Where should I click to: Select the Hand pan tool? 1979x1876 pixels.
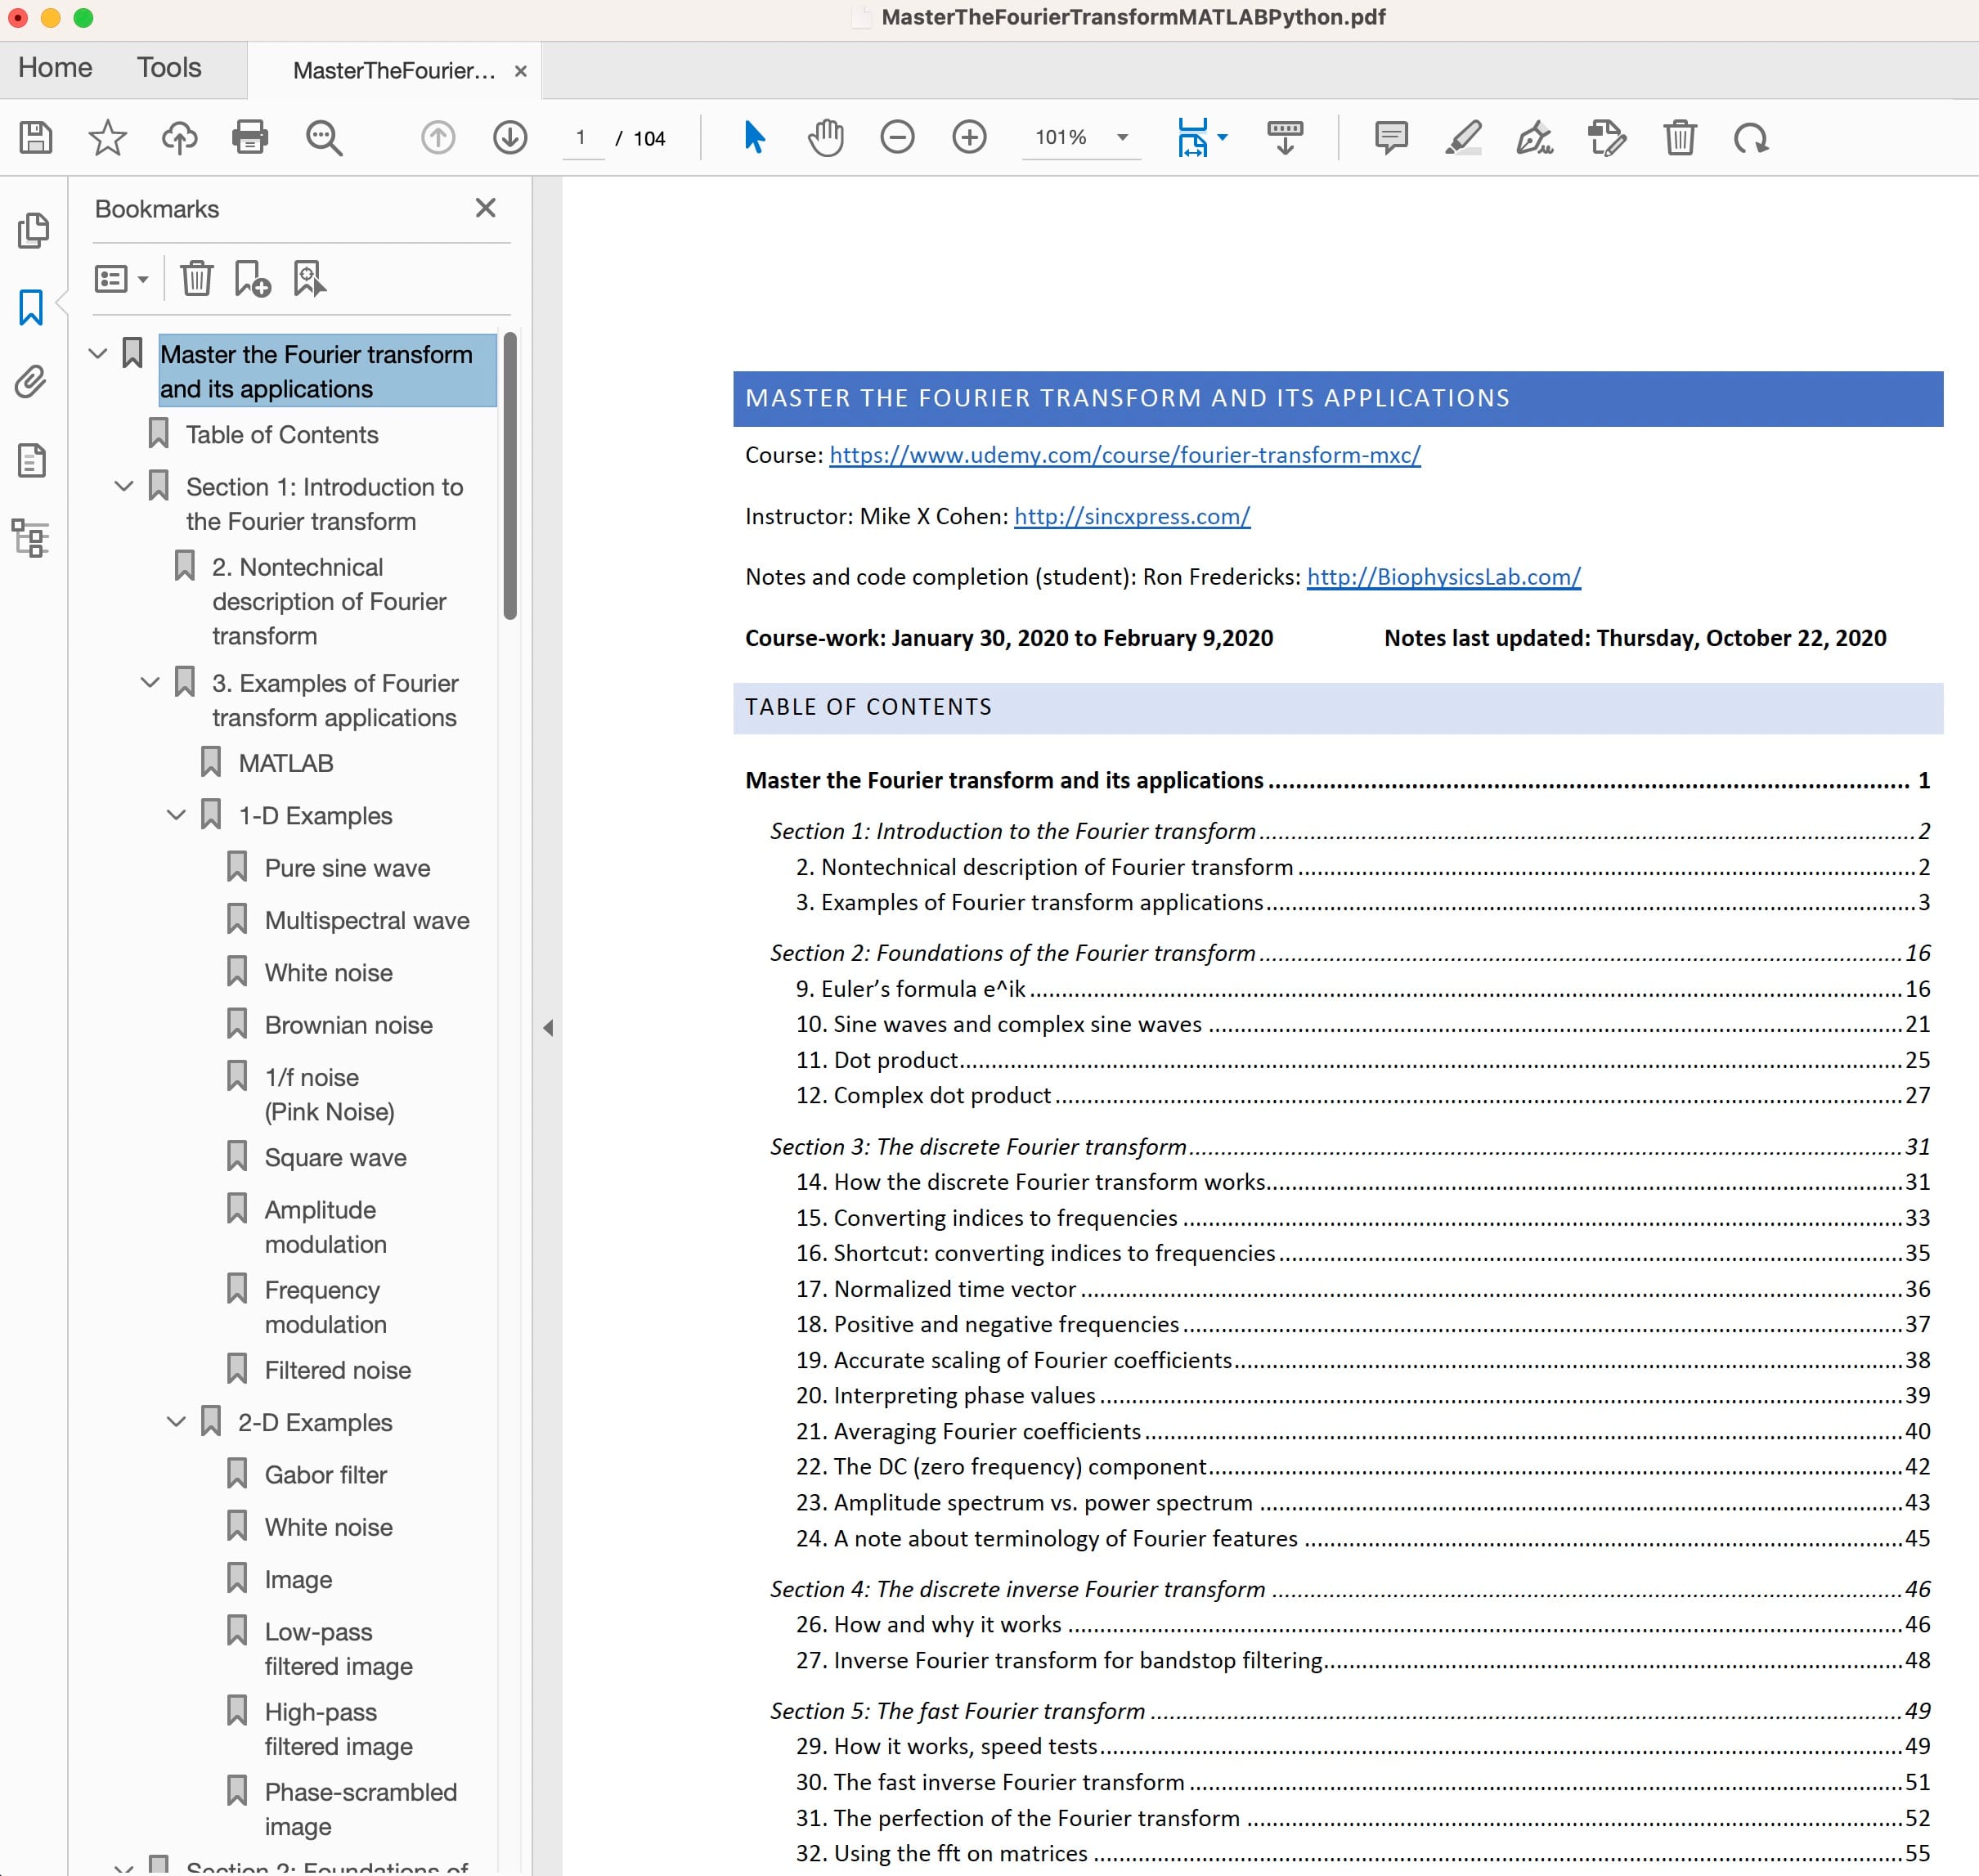coord(825,137)
